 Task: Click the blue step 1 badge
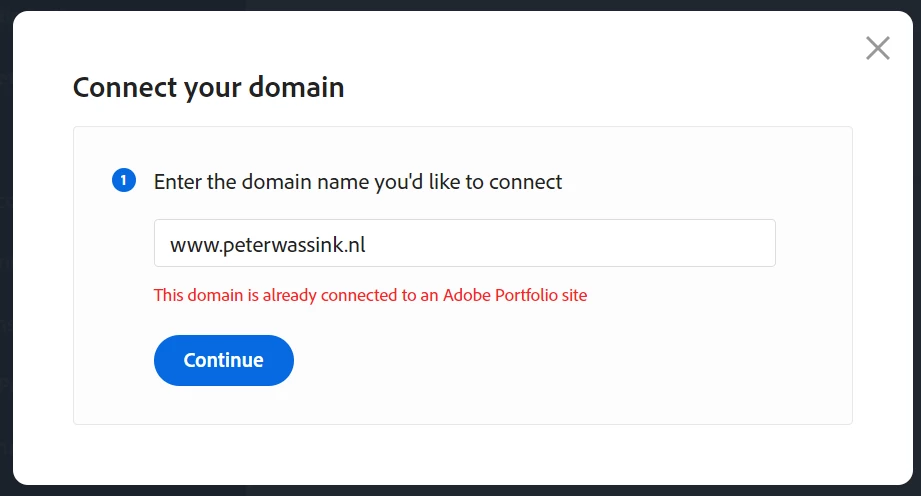click(x=124, y=181)
